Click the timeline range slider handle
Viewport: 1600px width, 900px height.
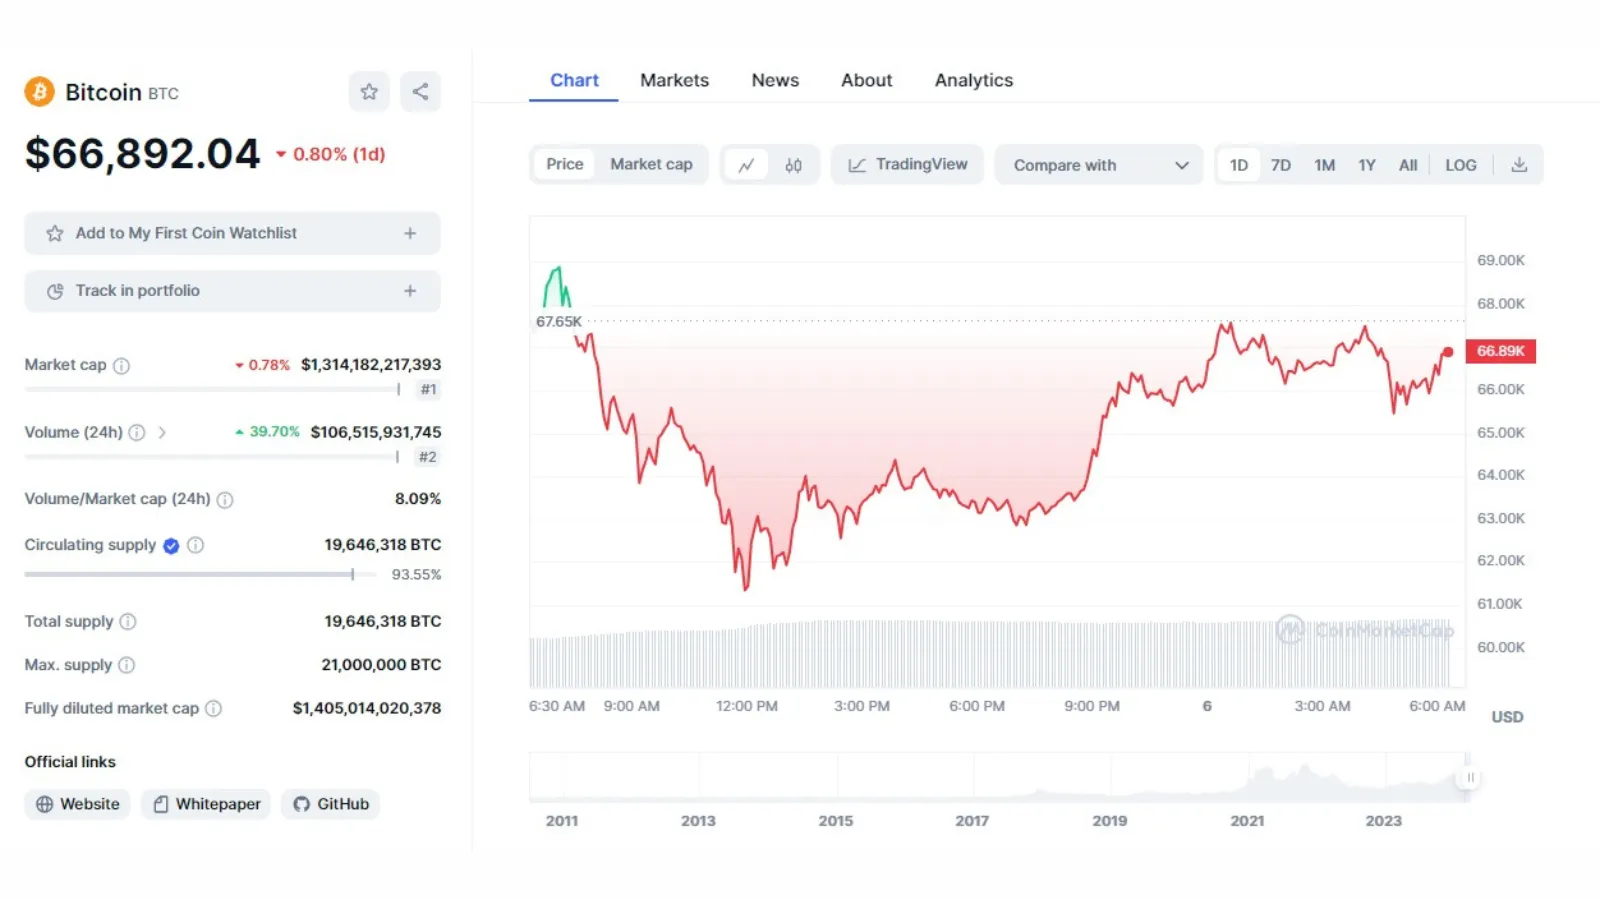(x=1470, y=777)
